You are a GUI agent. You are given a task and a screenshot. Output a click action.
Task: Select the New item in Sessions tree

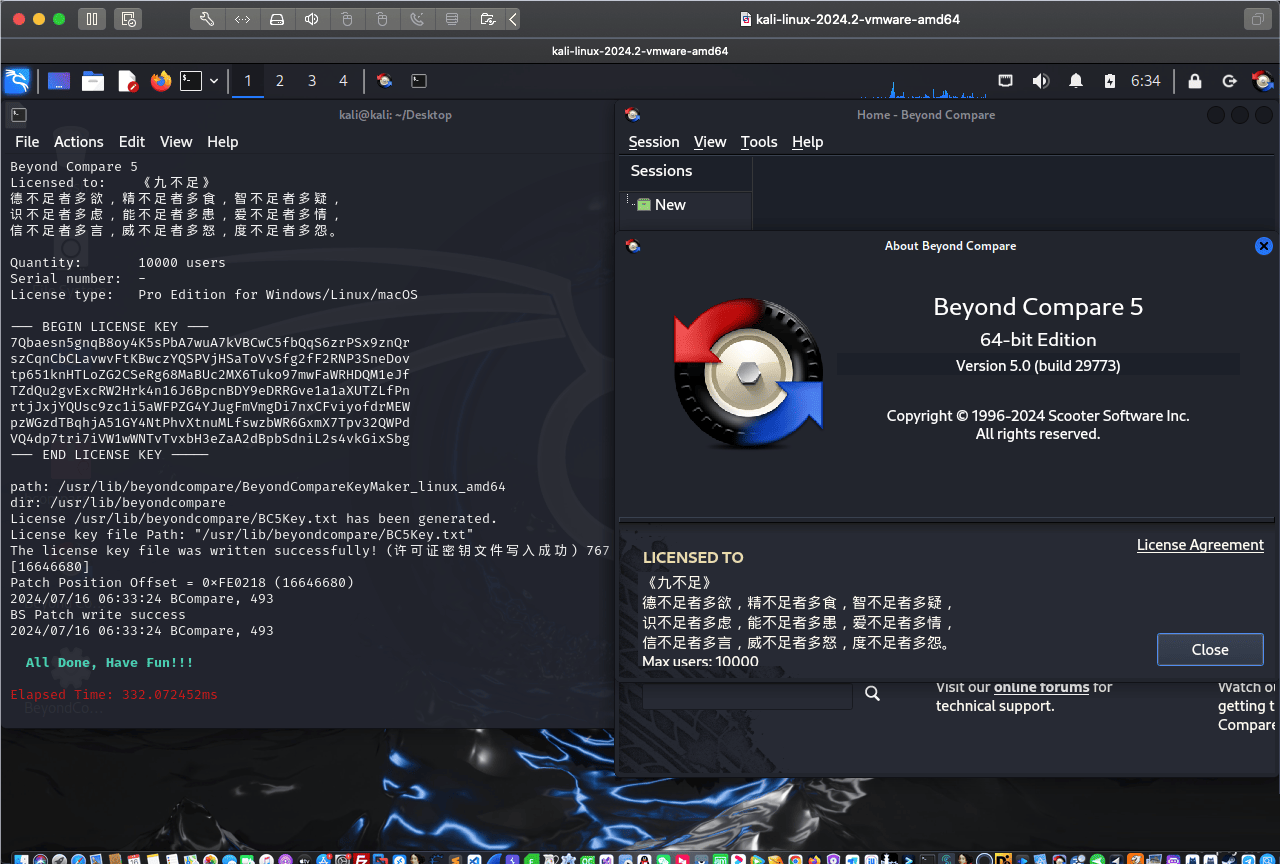point(670,204)
